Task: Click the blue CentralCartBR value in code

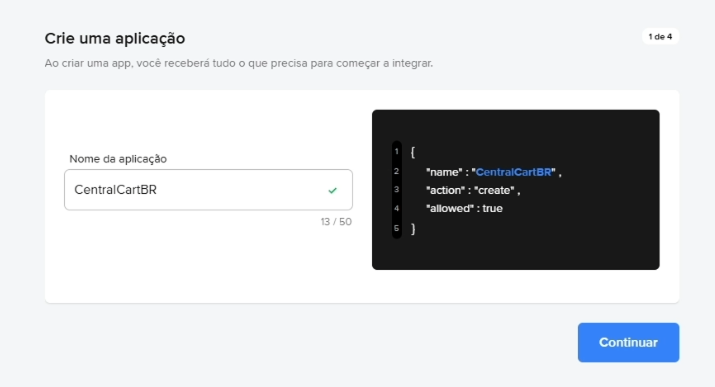Action: tap(513, 172)
